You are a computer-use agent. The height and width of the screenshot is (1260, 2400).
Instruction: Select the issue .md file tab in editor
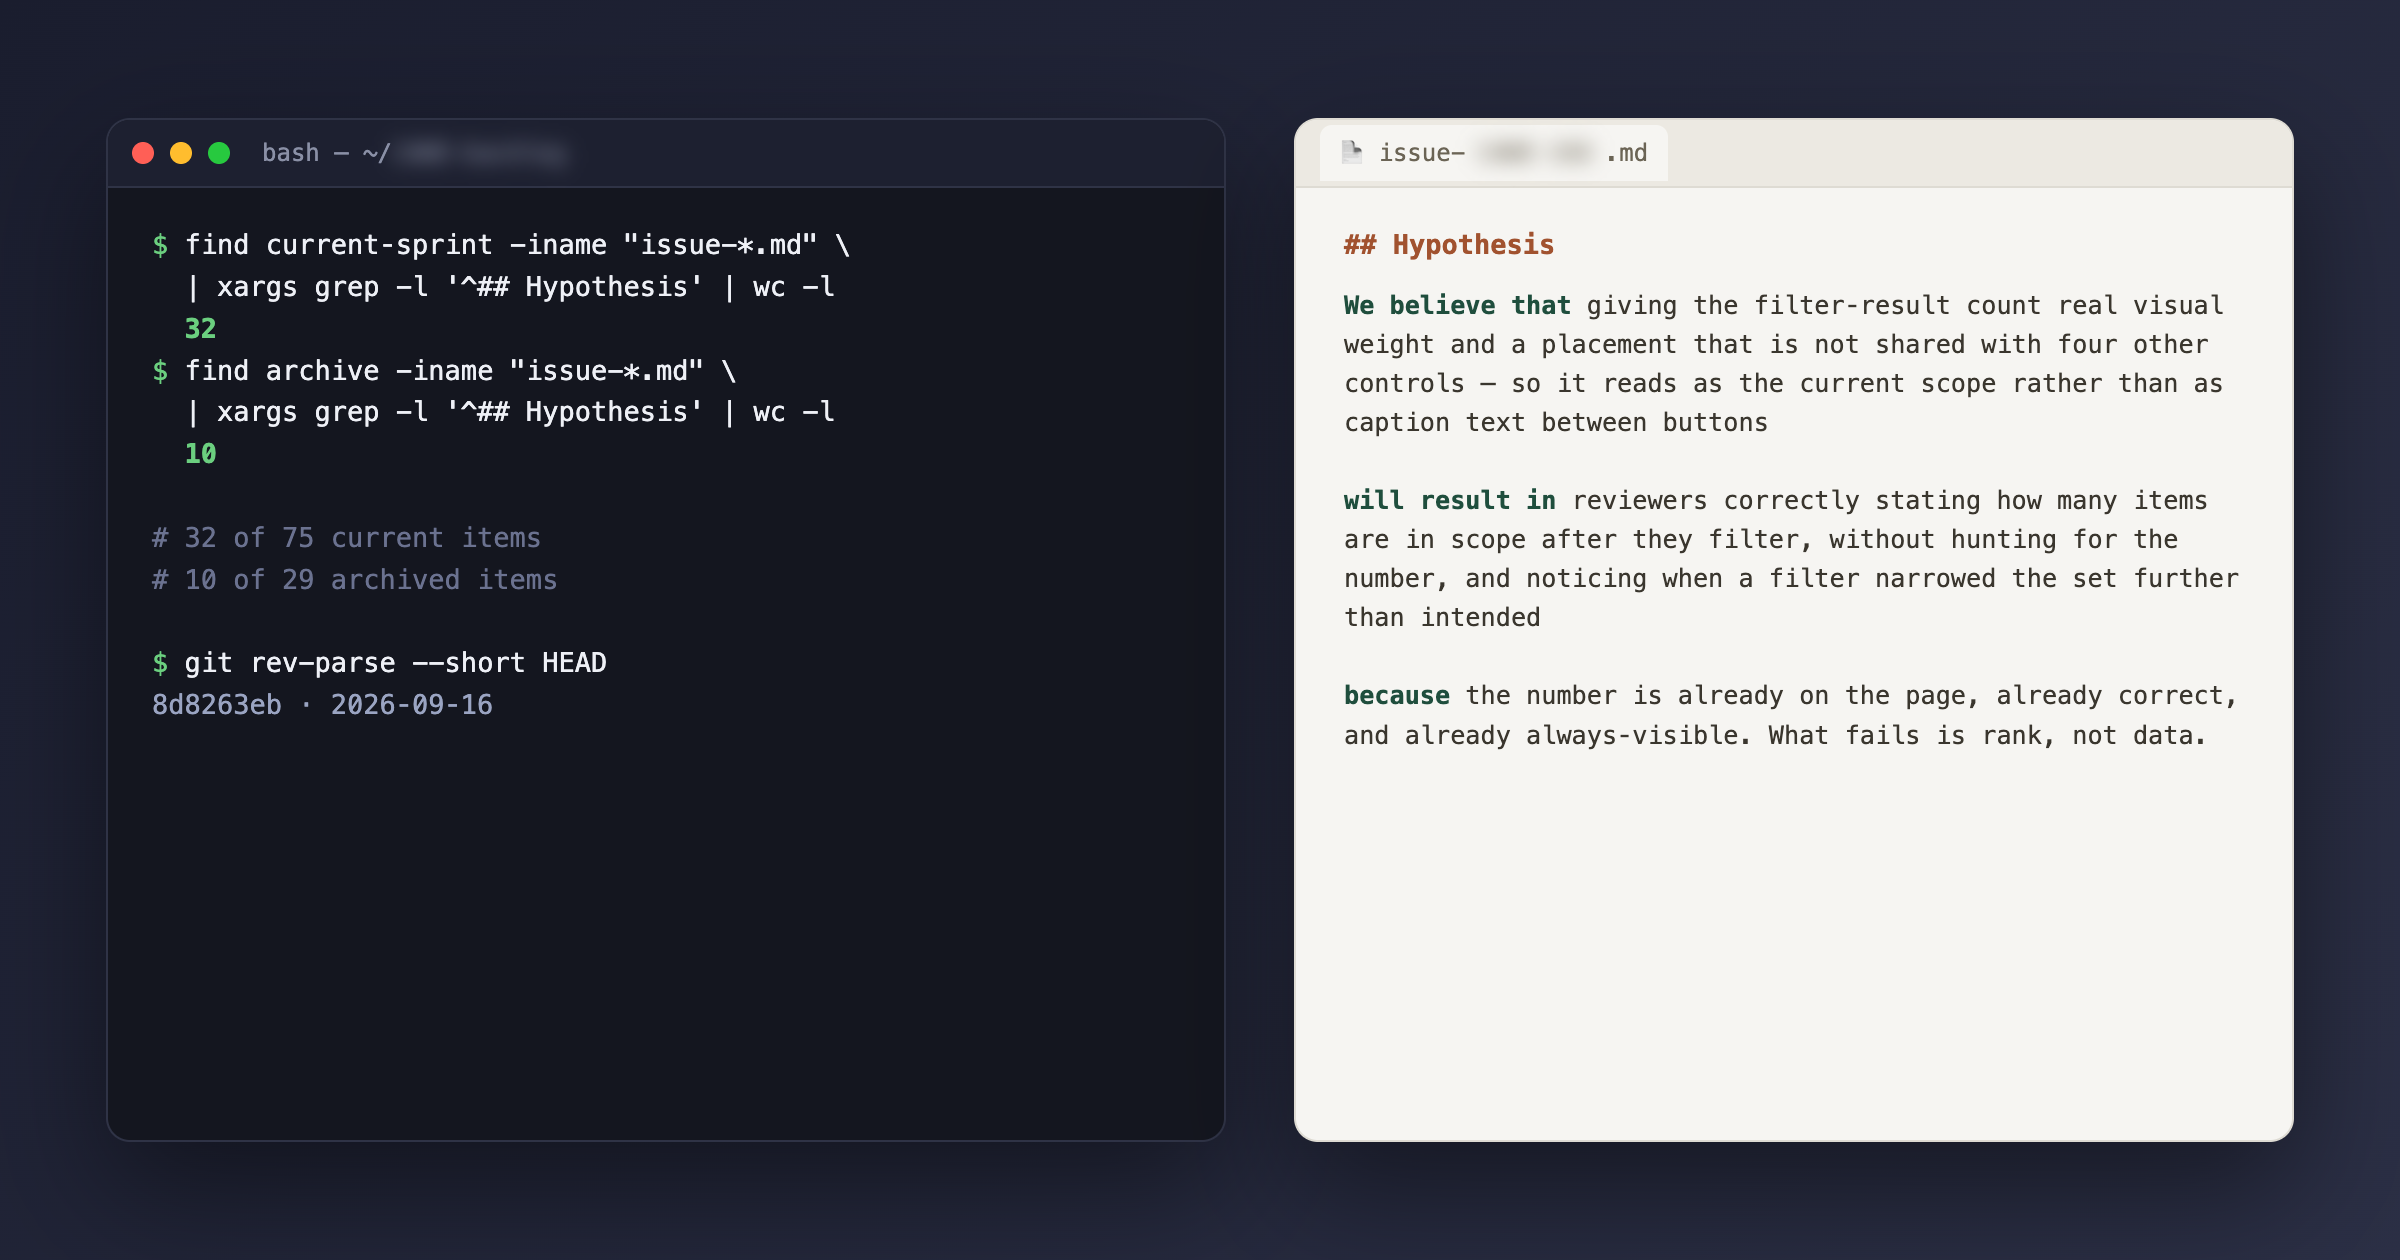[x=1493, y=153]
